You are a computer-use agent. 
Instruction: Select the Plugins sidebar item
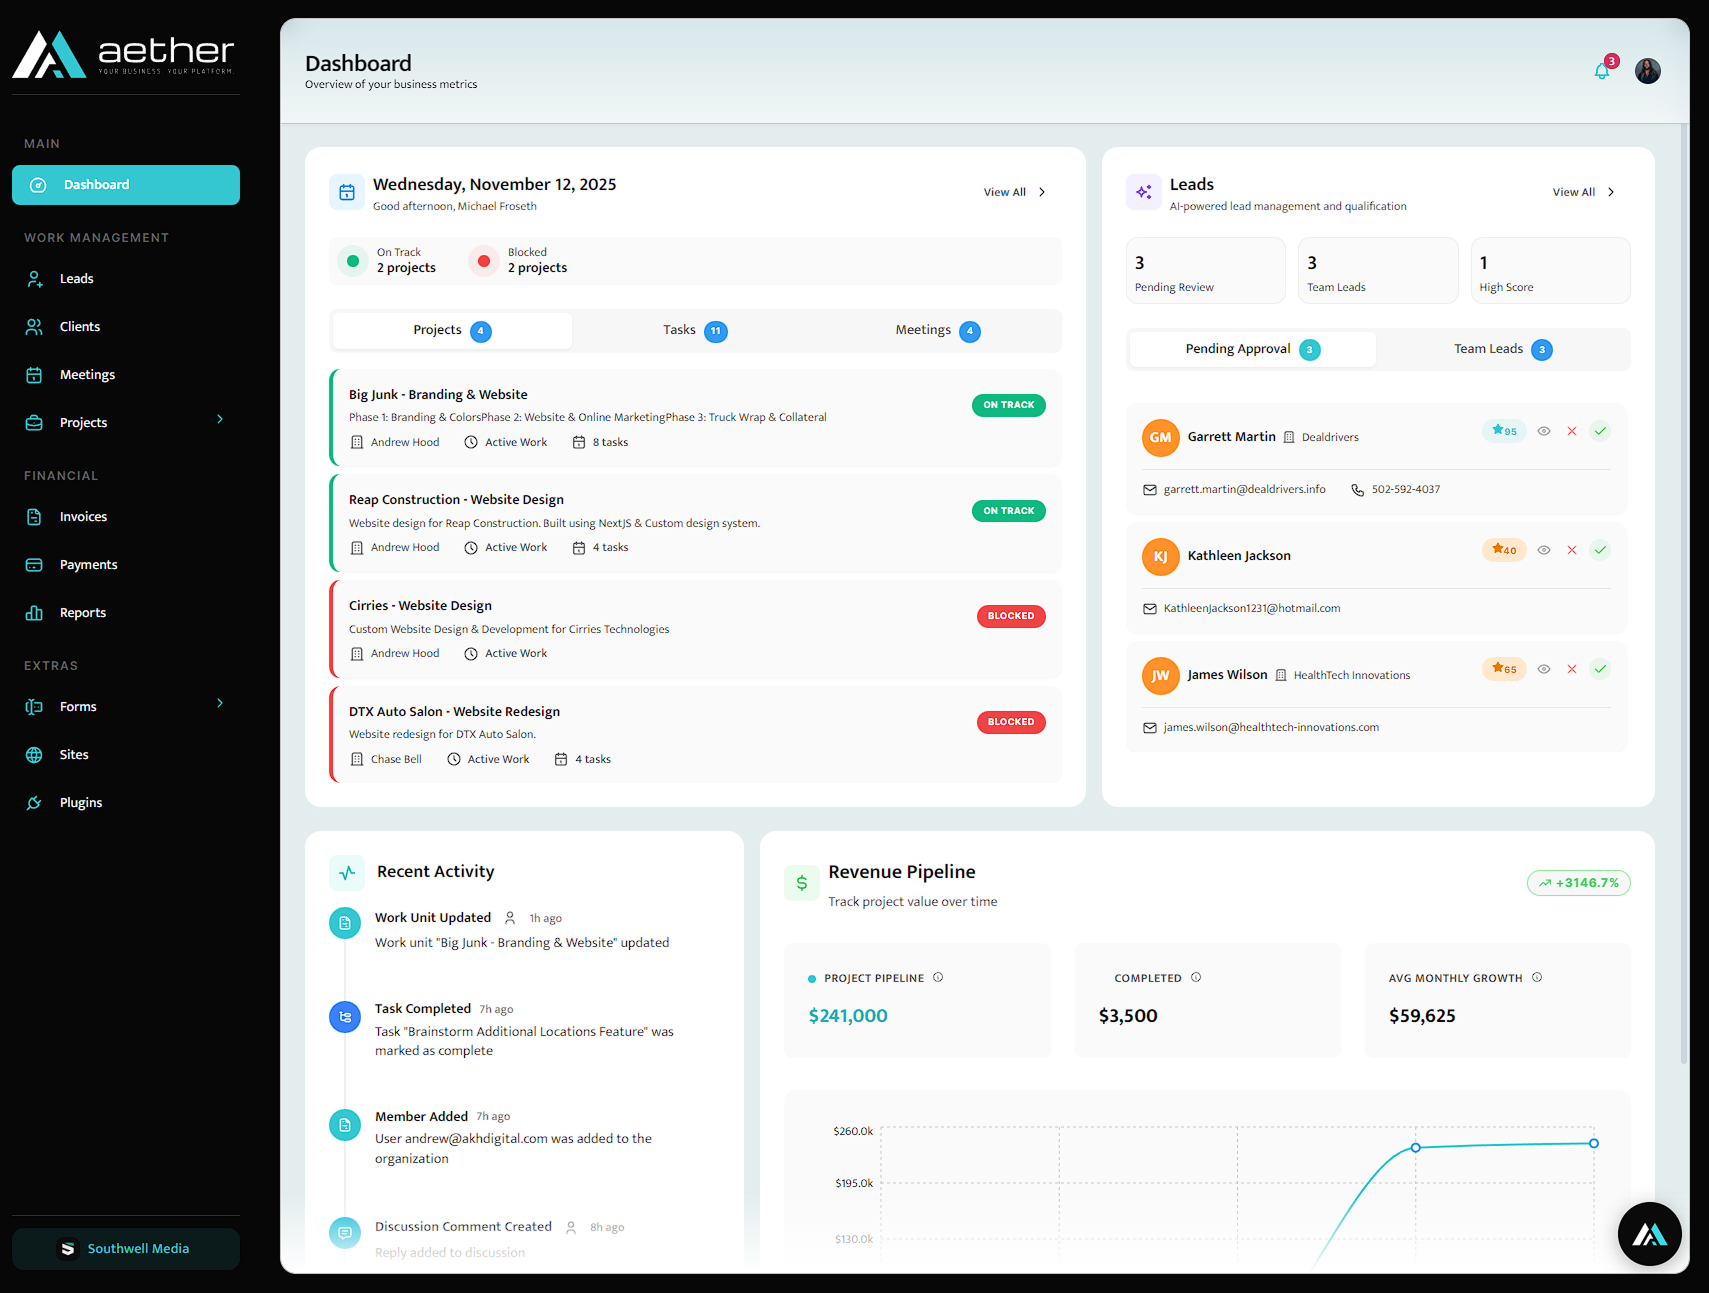tap(80, 802)
